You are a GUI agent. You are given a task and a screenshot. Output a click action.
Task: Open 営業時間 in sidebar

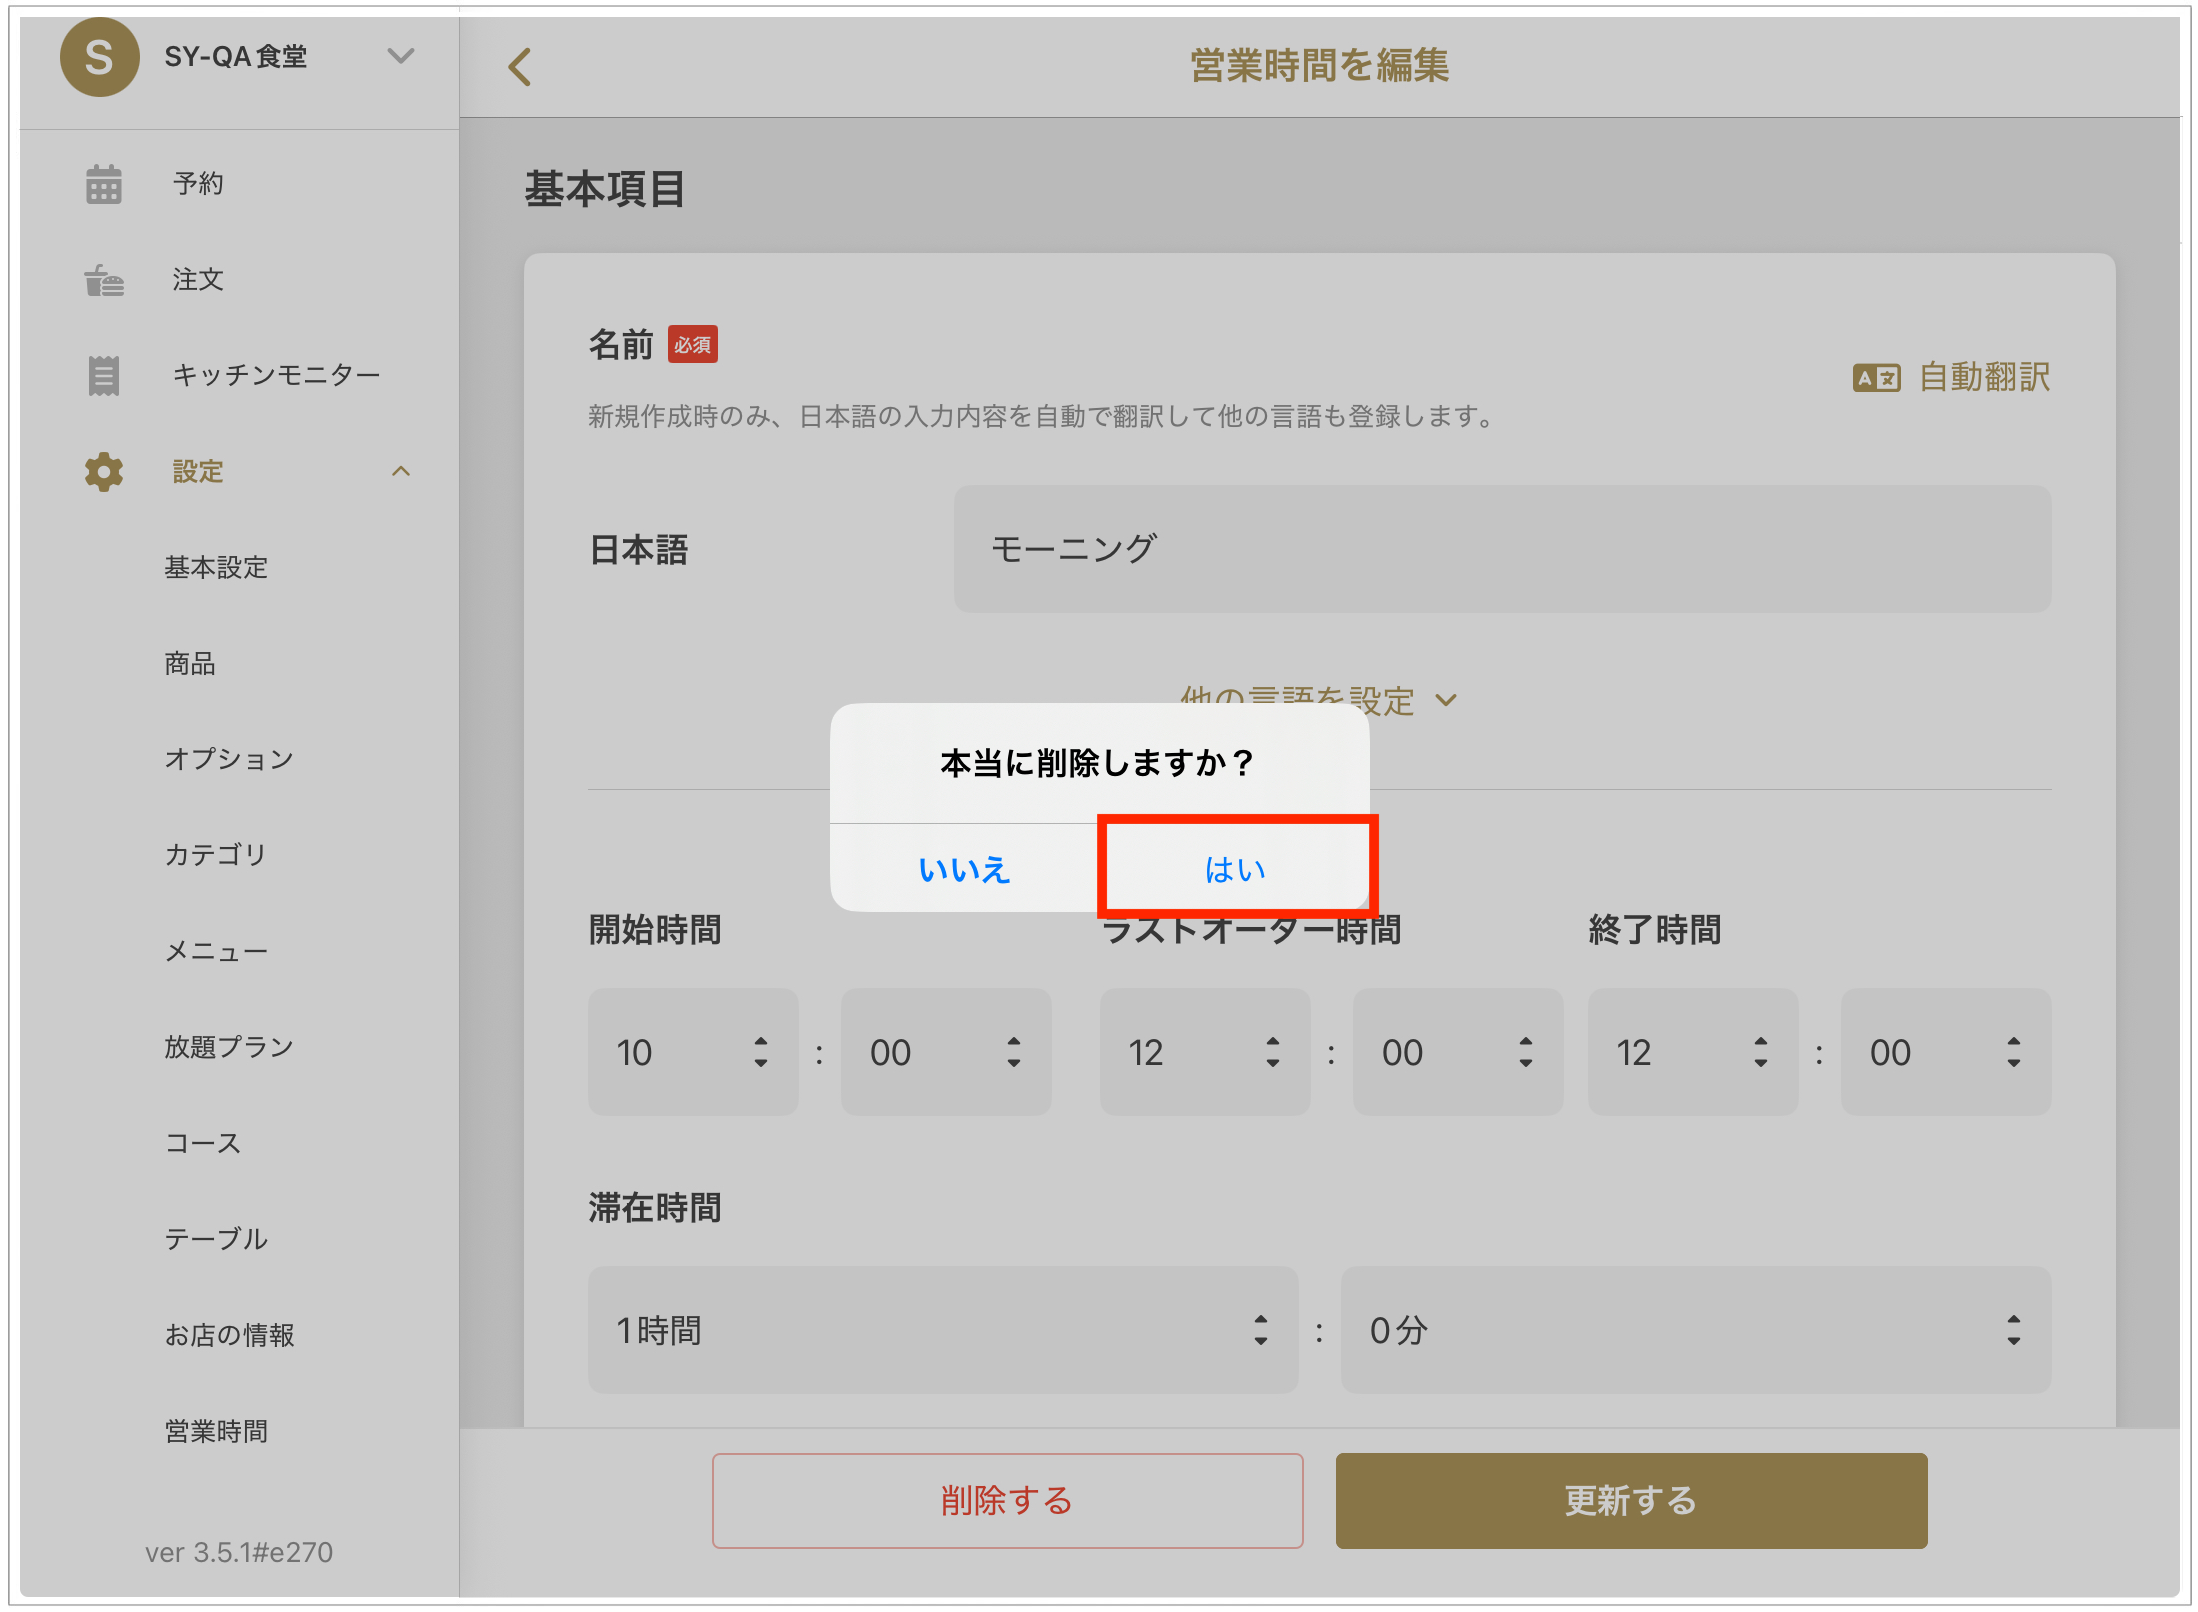pos(216,1431)
